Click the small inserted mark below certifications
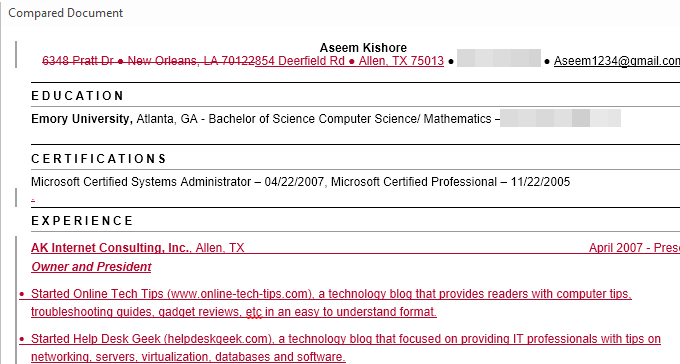The width and height of the screenshot is (680, 364). click(33, 199)
